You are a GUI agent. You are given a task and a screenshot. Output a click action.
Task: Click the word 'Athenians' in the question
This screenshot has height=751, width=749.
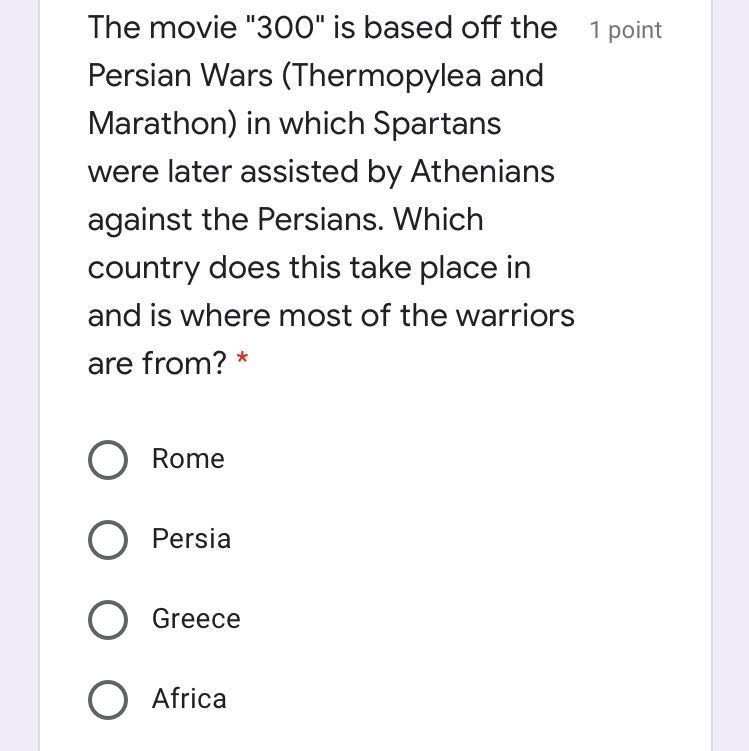point(482,171)
